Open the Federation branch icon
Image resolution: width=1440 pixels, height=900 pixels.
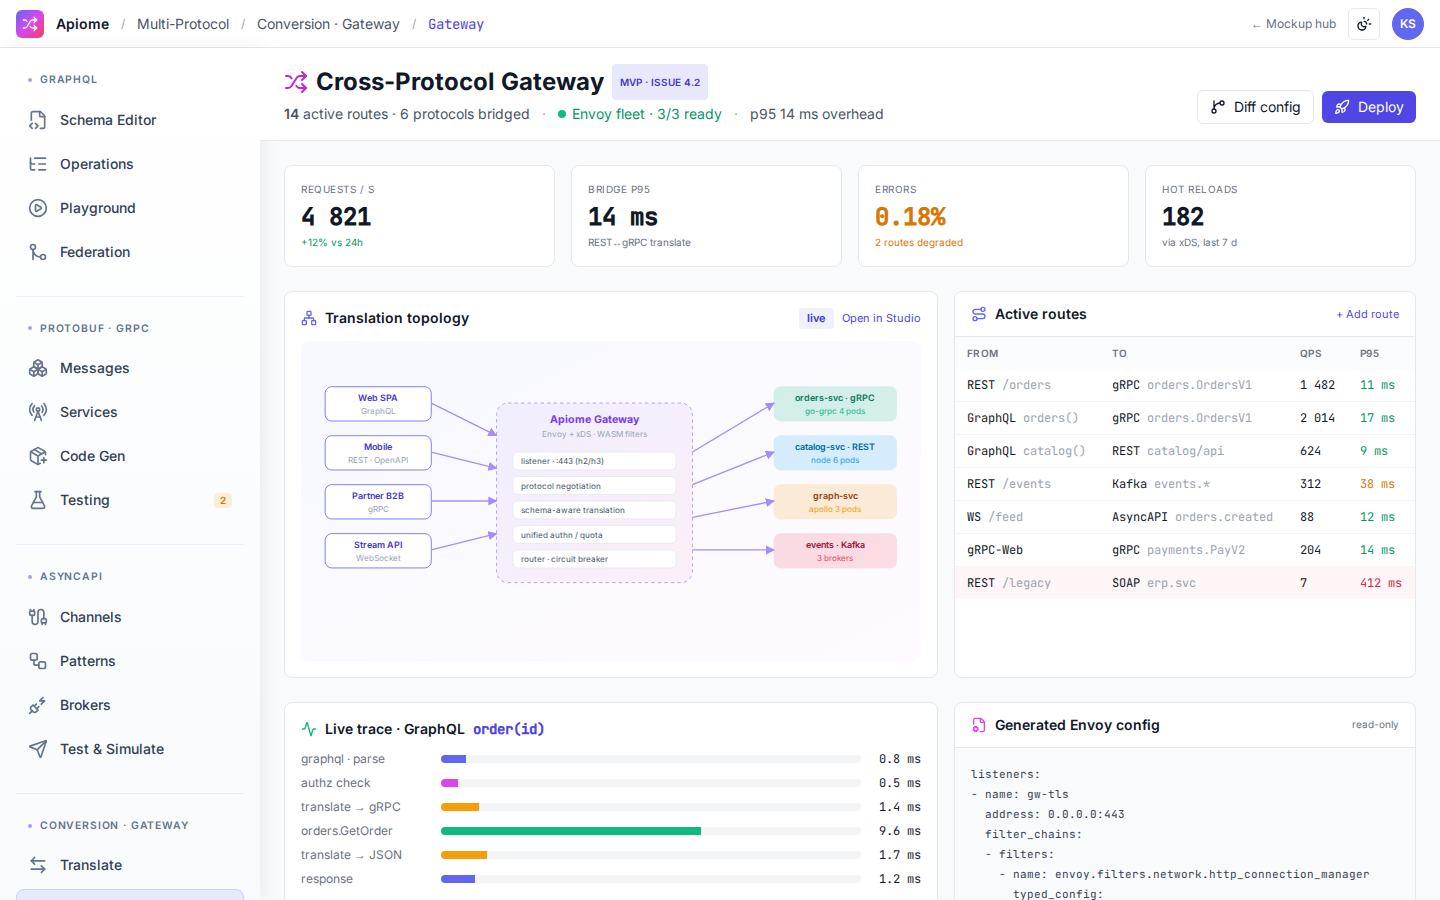[x=38, y=252]
